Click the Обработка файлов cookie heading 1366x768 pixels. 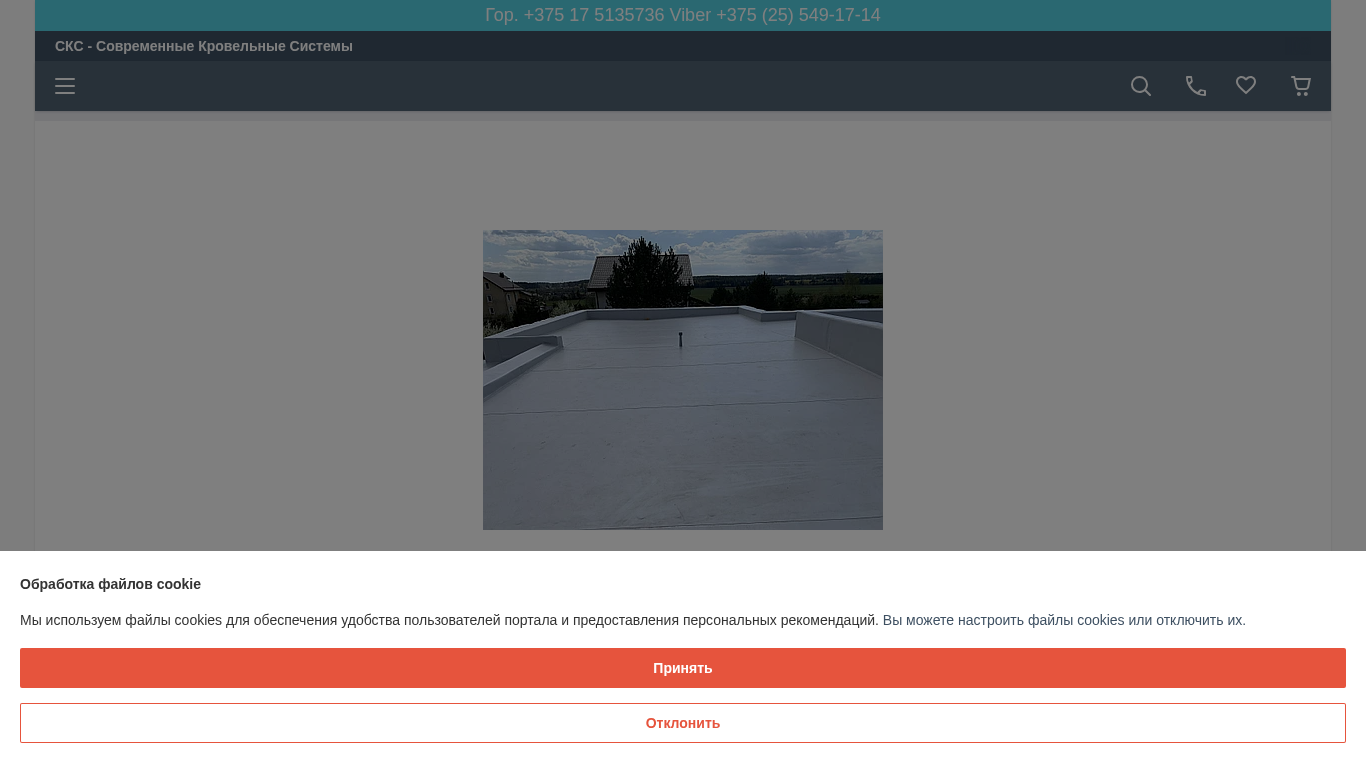[x=110, y=584]
